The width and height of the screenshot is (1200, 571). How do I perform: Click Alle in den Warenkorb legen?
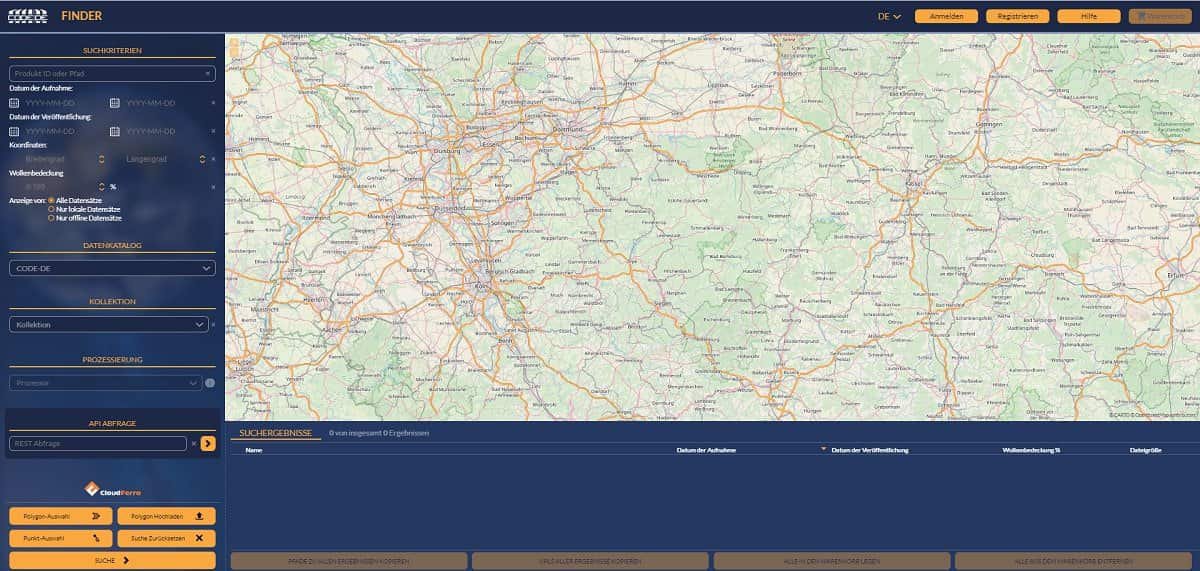[x=831, y=561]
